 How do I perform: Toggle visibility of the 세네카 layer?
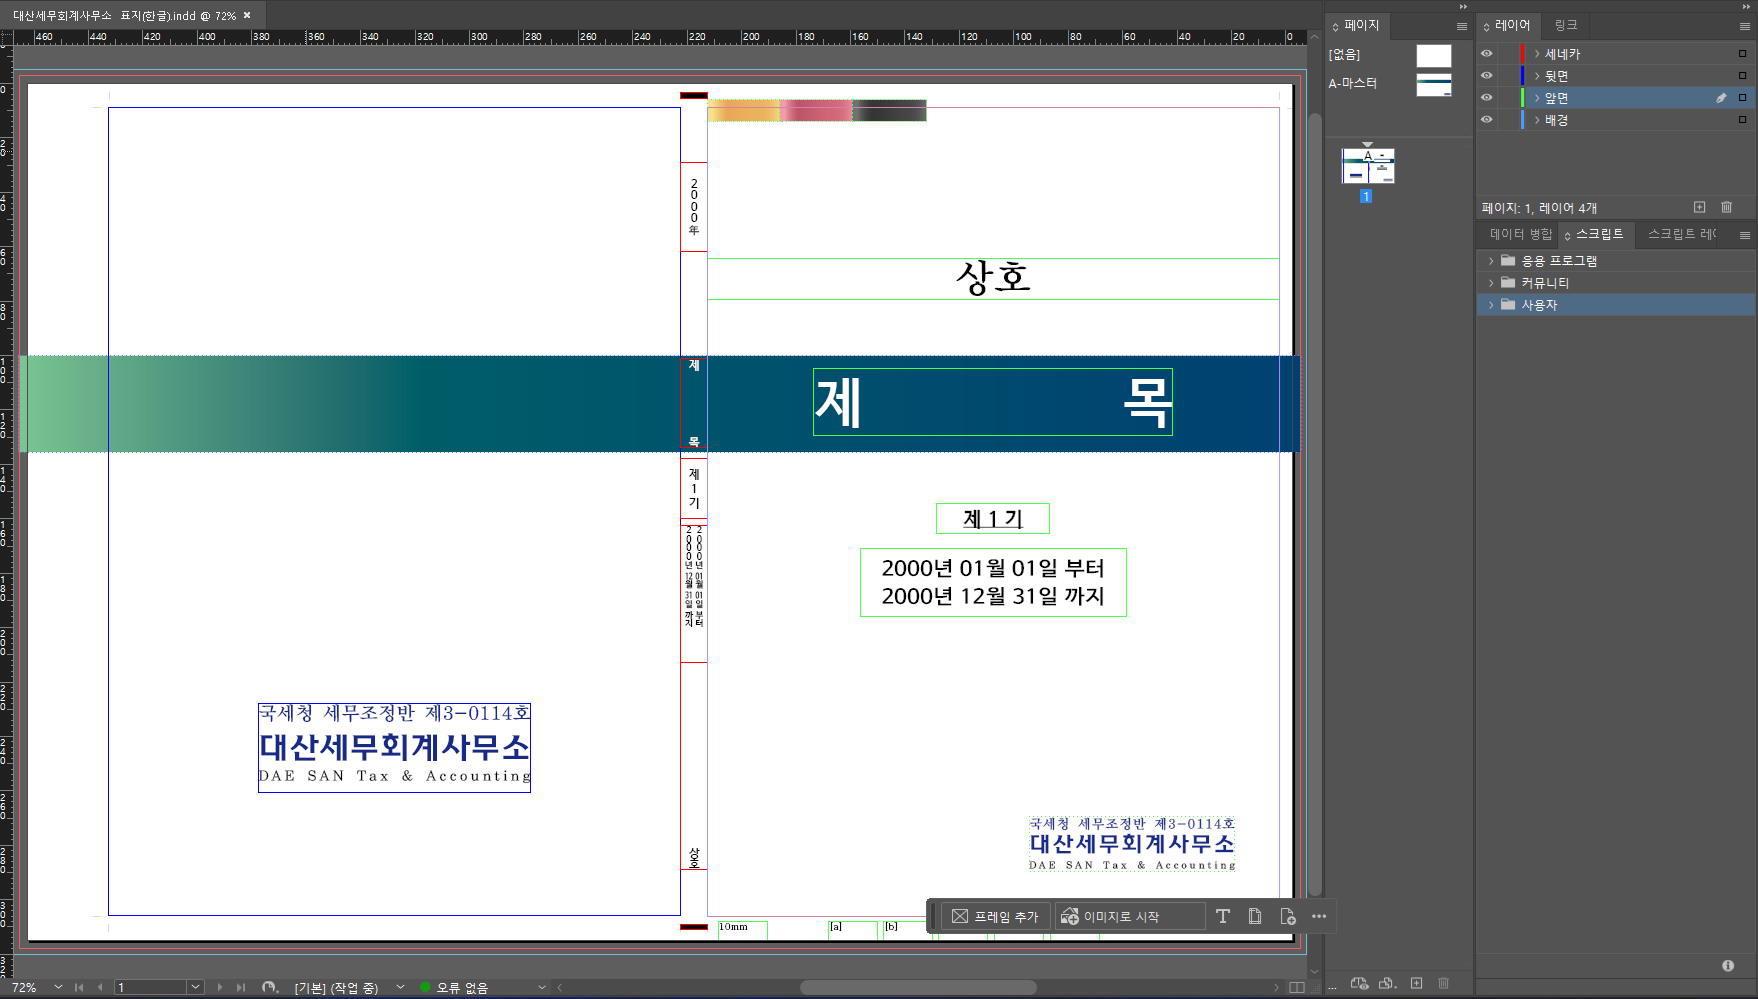(x=1487, y=53)
